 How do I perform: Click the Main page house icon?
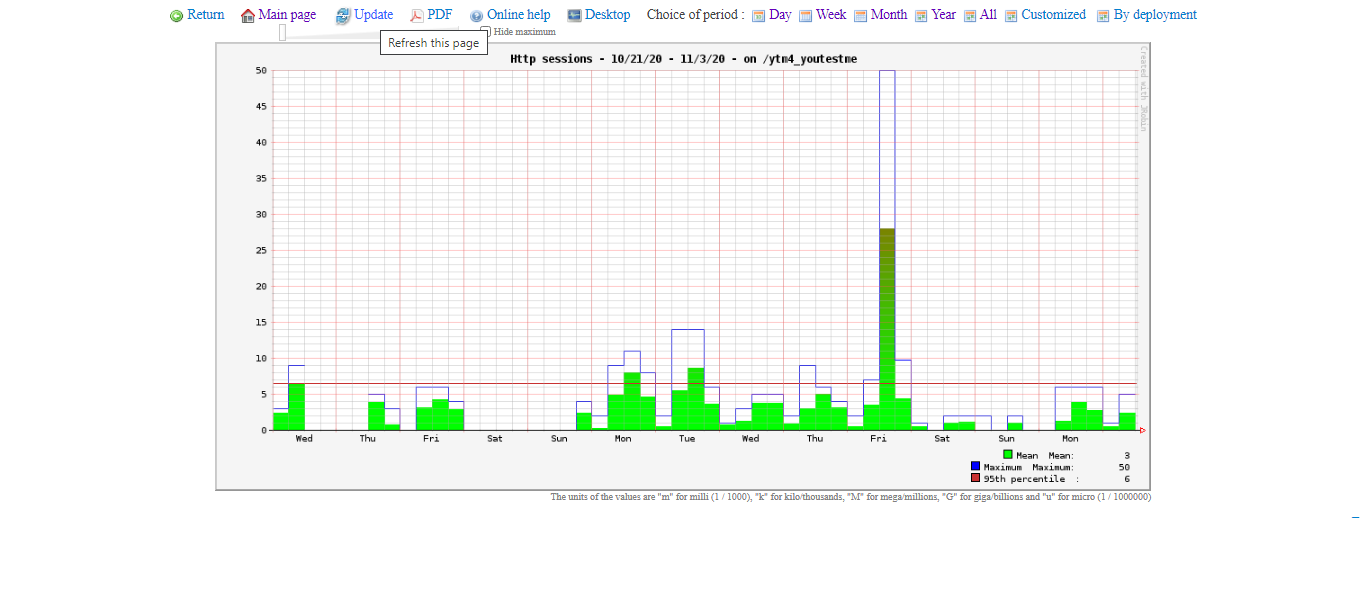(248, 16)
